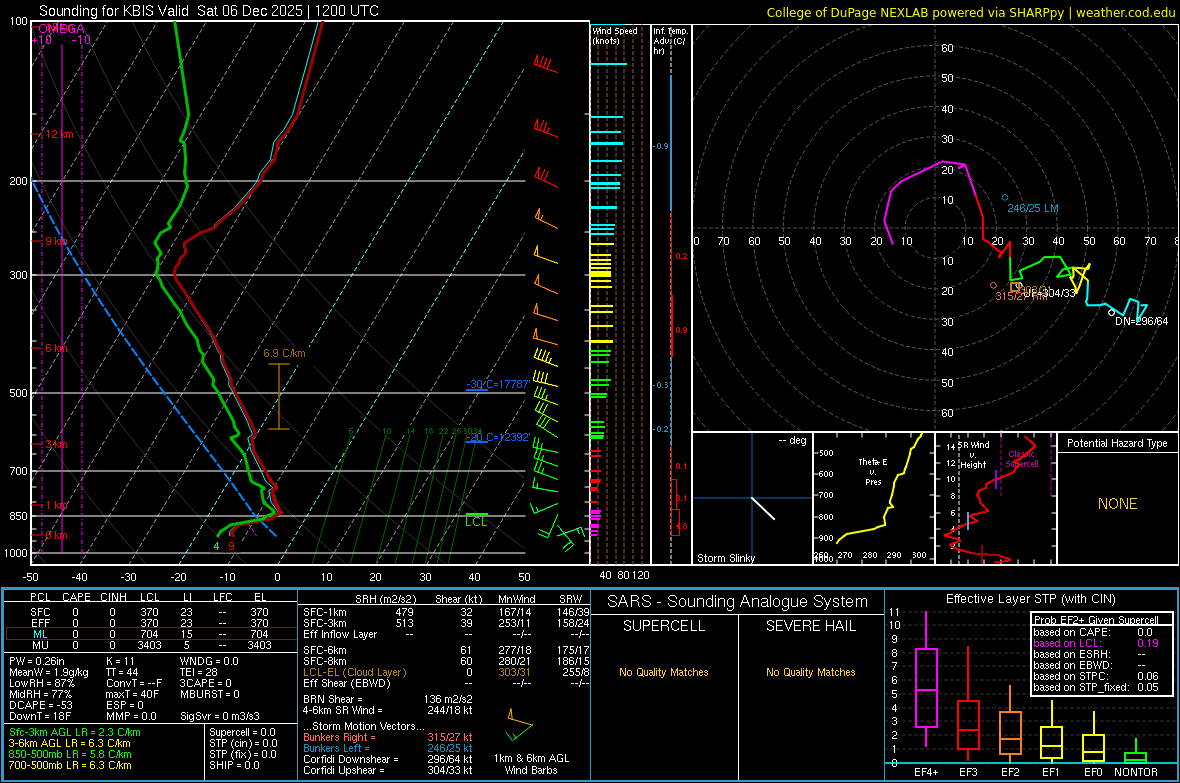Click the '6.9 C/km' lapse rate label
This screenshot has height=783, width=1180.
click(x=284, y=353)
